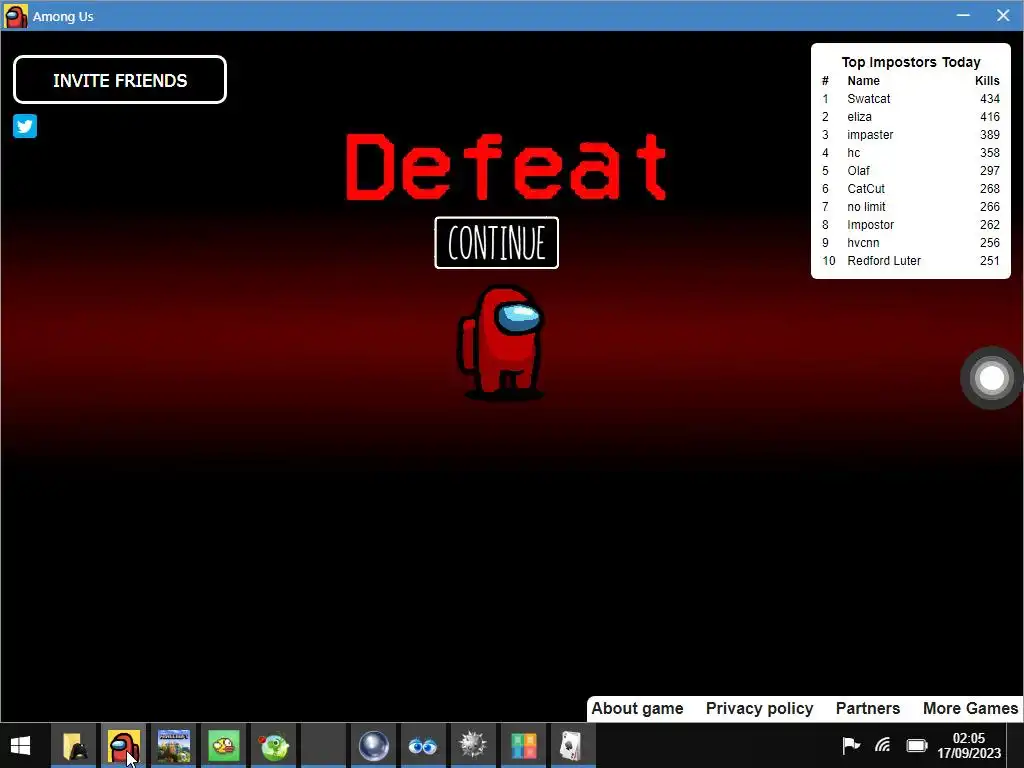Open the About game link

637,709
